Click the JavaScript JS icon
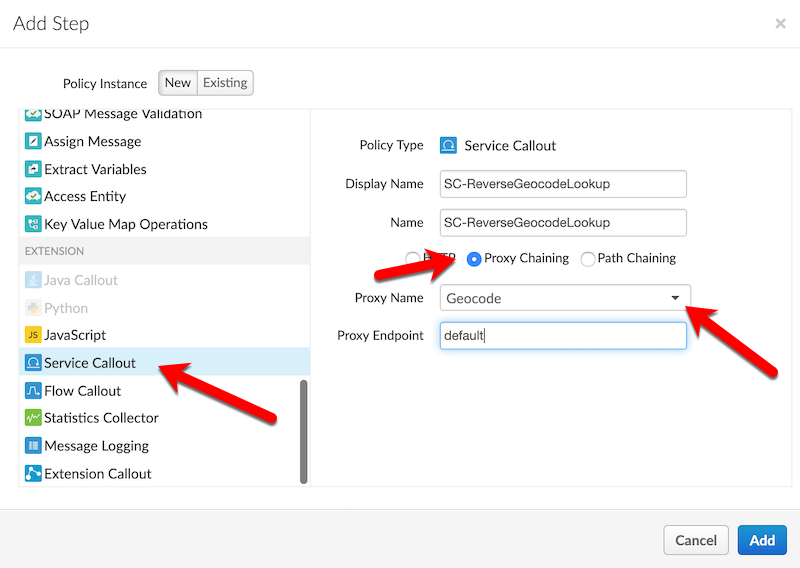 pos(33,335)
